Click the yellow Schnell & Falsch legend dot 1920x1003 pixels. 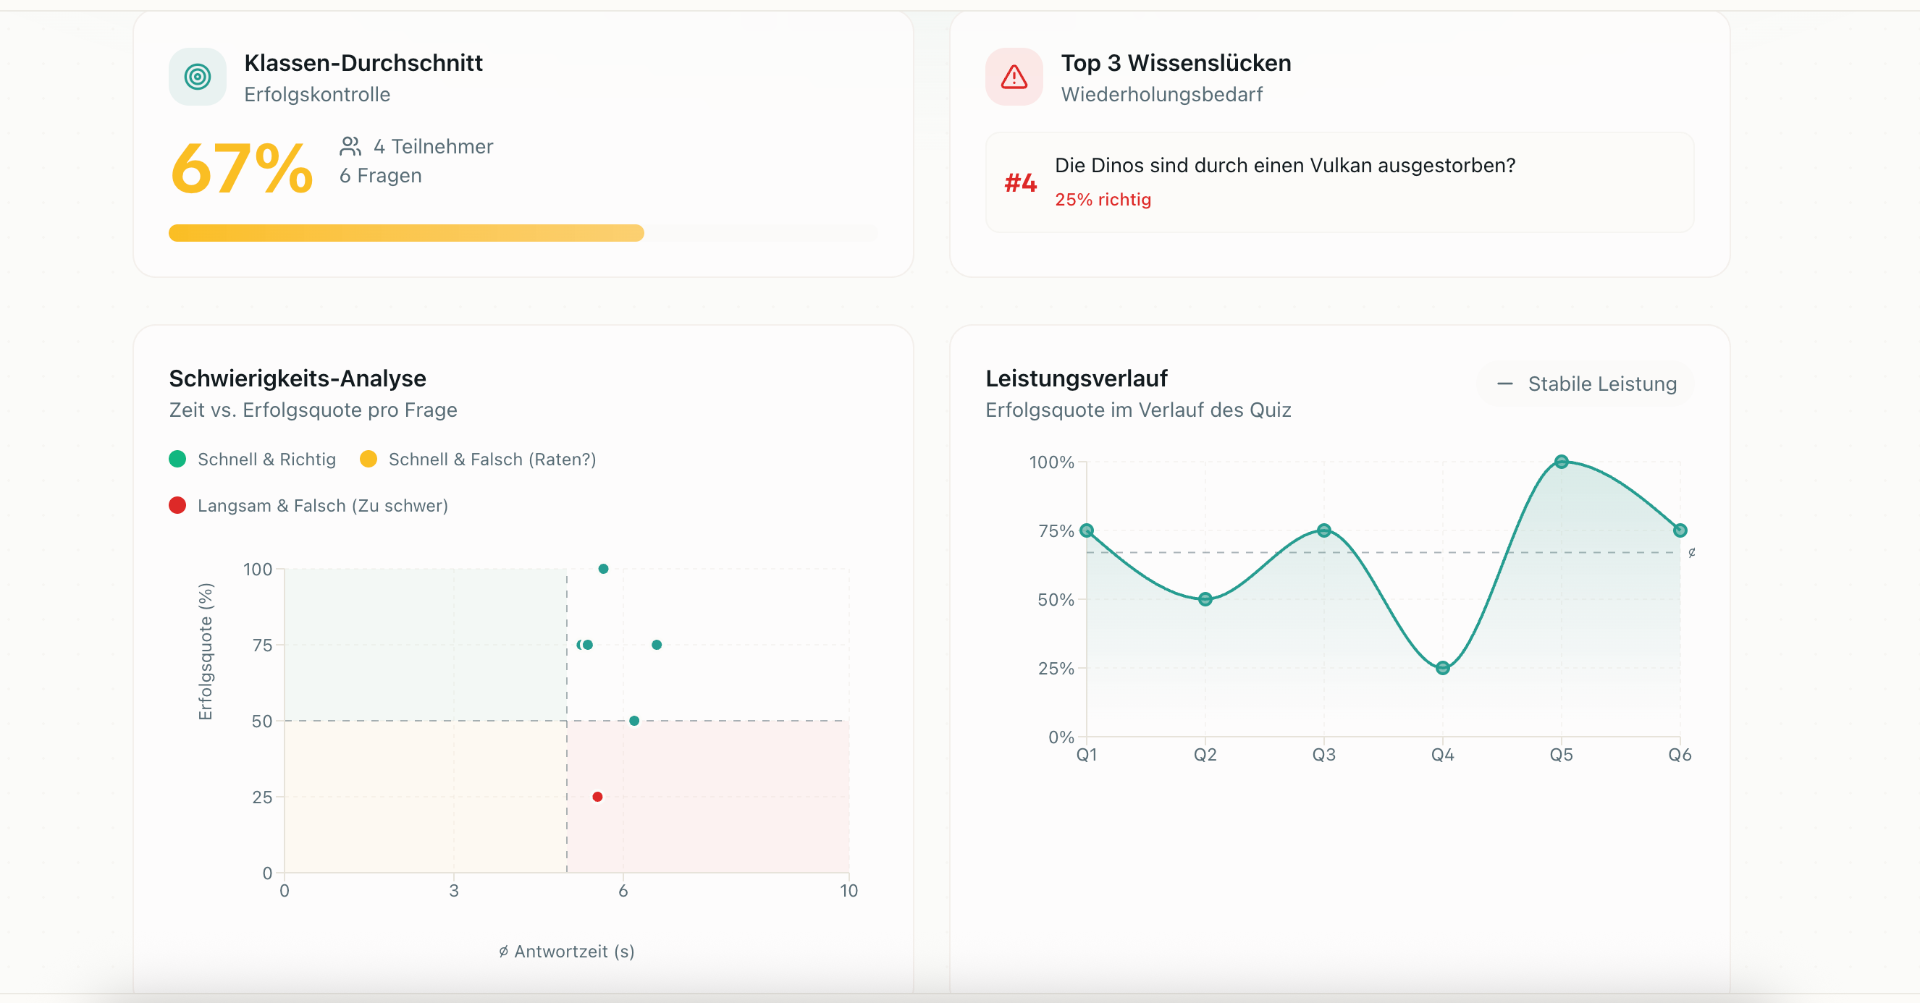(369, 459)
